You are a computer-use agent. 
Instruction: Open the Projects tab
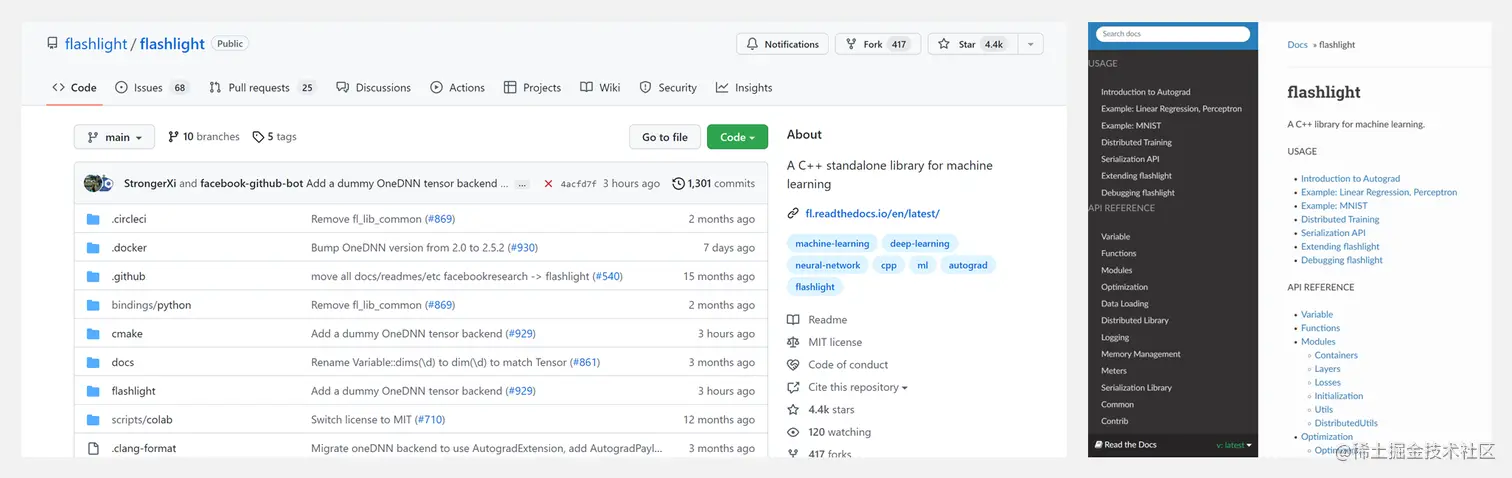click(x=532, y=88)
